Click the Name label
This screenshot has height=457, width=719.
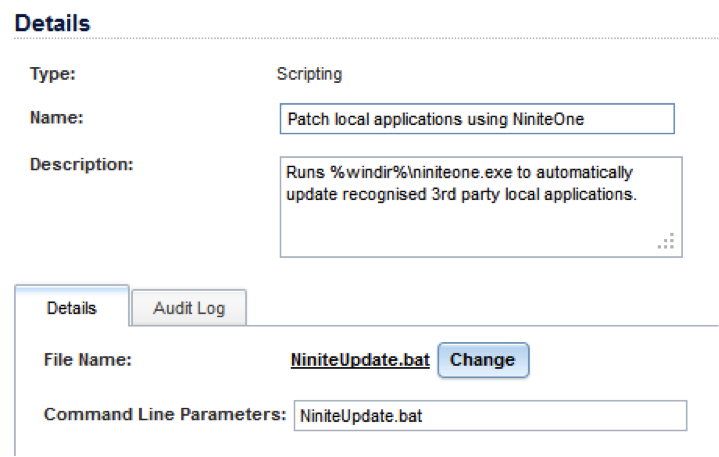tap(56, 118)
